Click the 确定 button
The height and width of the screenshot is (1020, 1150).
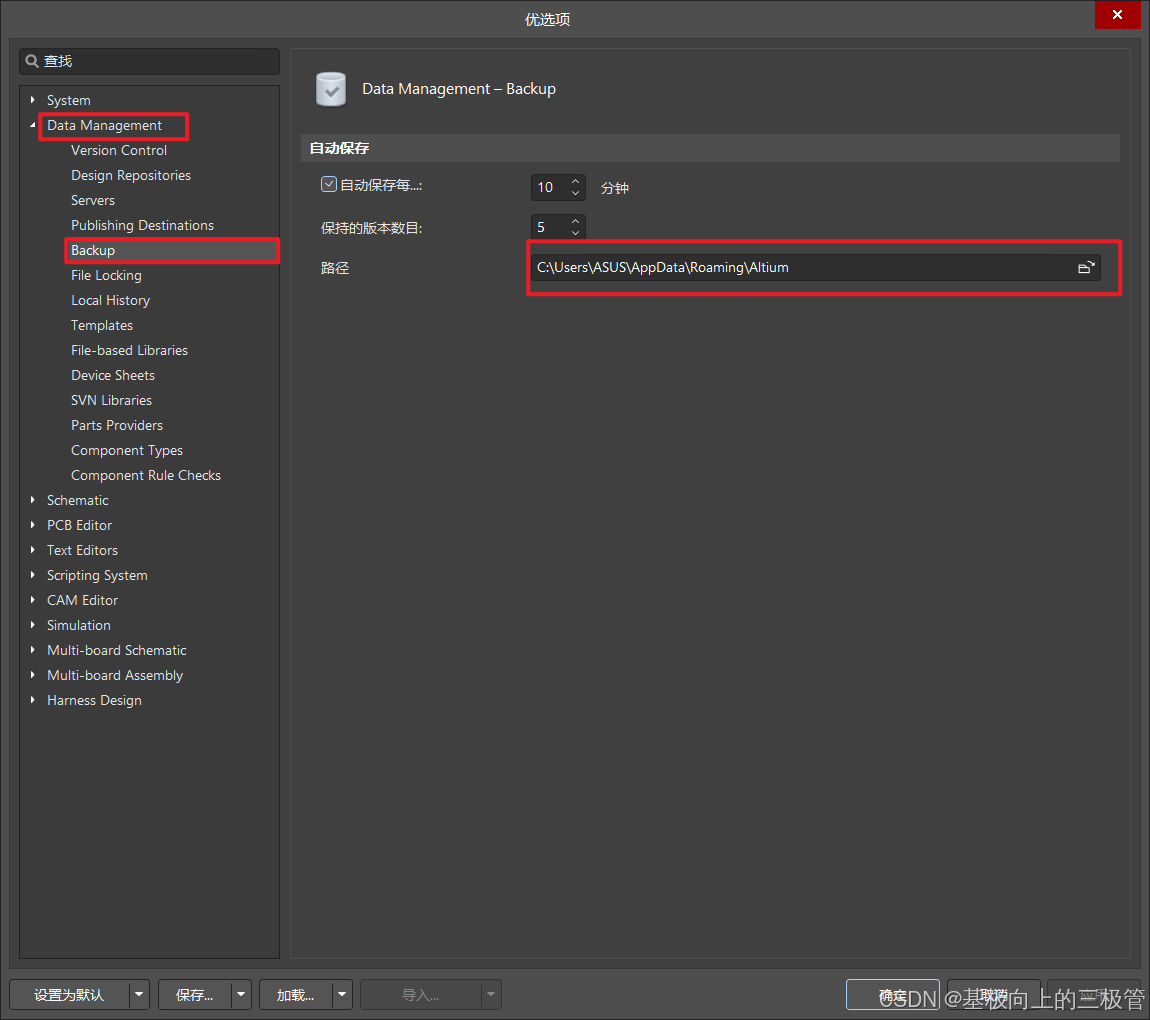(893, 994)
